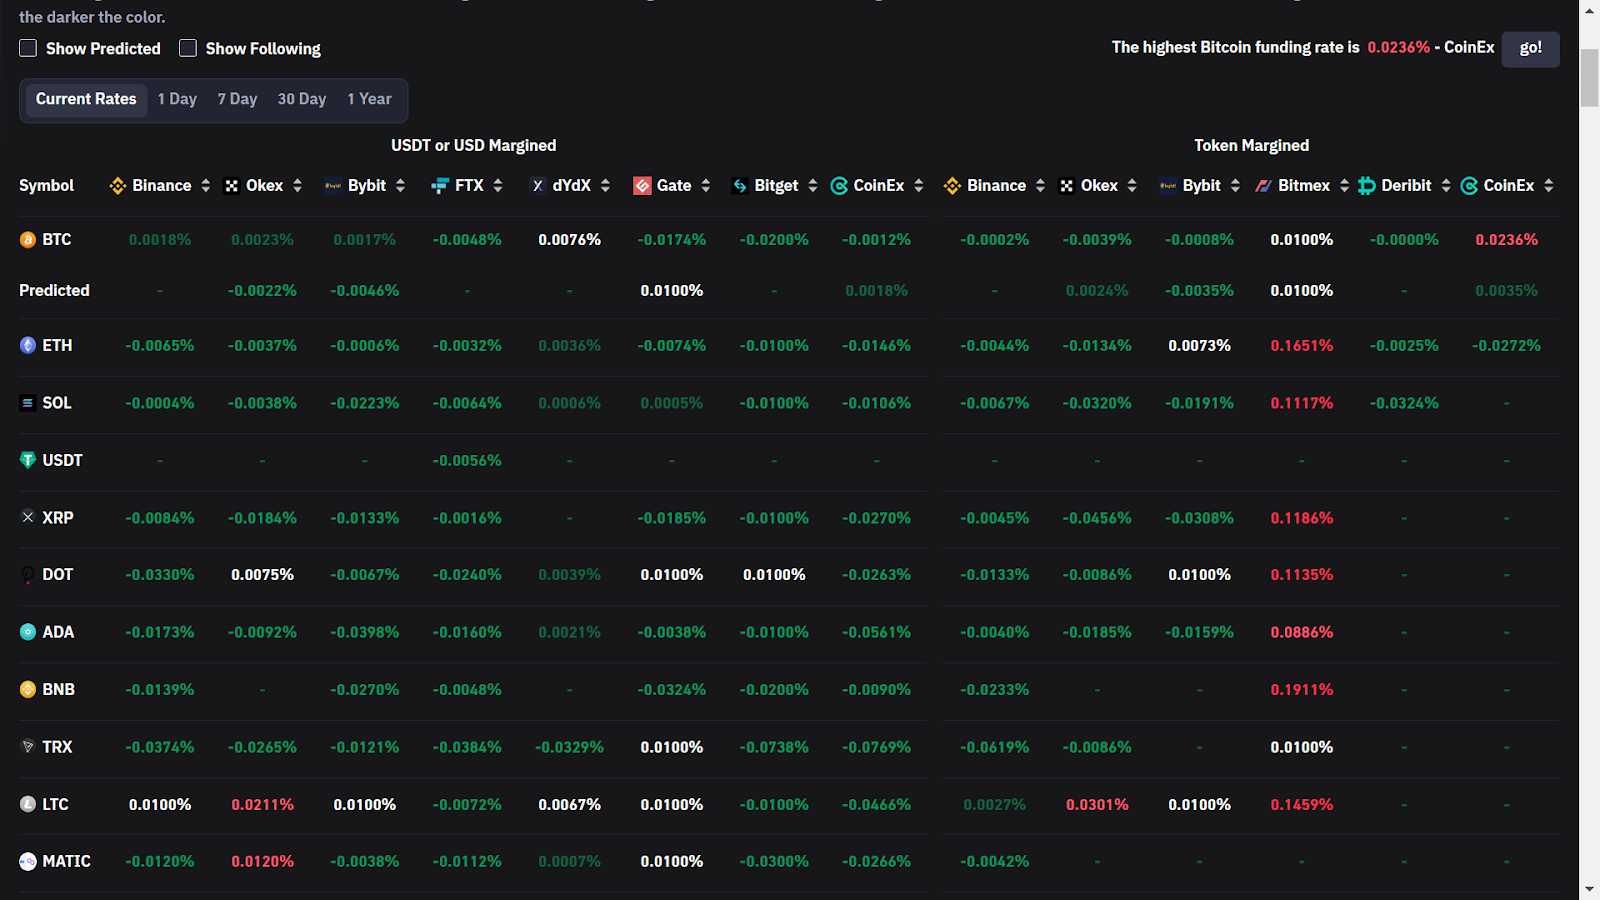Click BNB Bitmex rate 0.1911%
The image size is (1600, 900).
click(1301, 690)
